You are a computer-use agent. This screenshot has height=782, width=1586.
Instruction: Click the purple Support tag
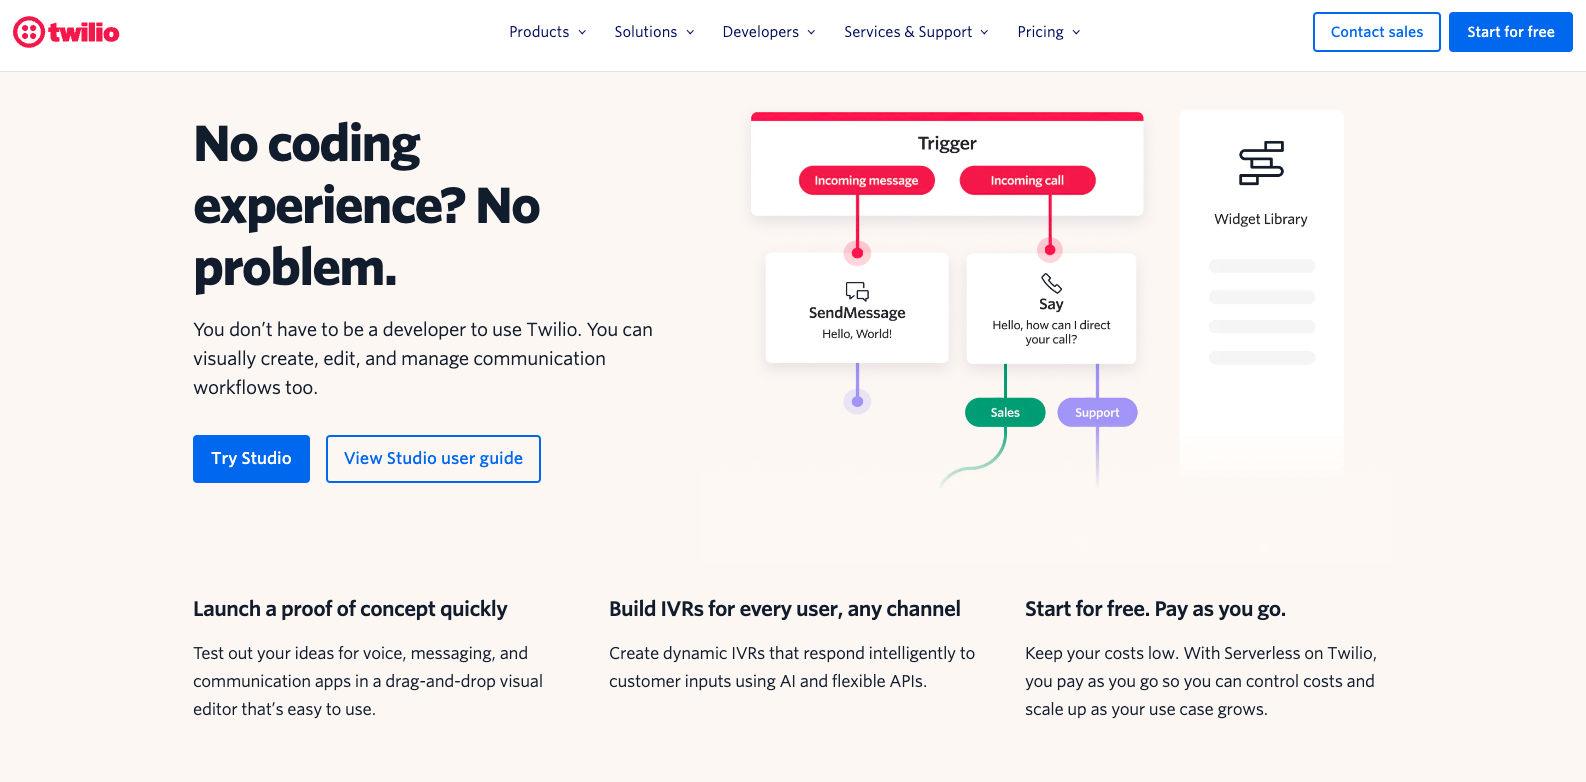point(1097,413)
